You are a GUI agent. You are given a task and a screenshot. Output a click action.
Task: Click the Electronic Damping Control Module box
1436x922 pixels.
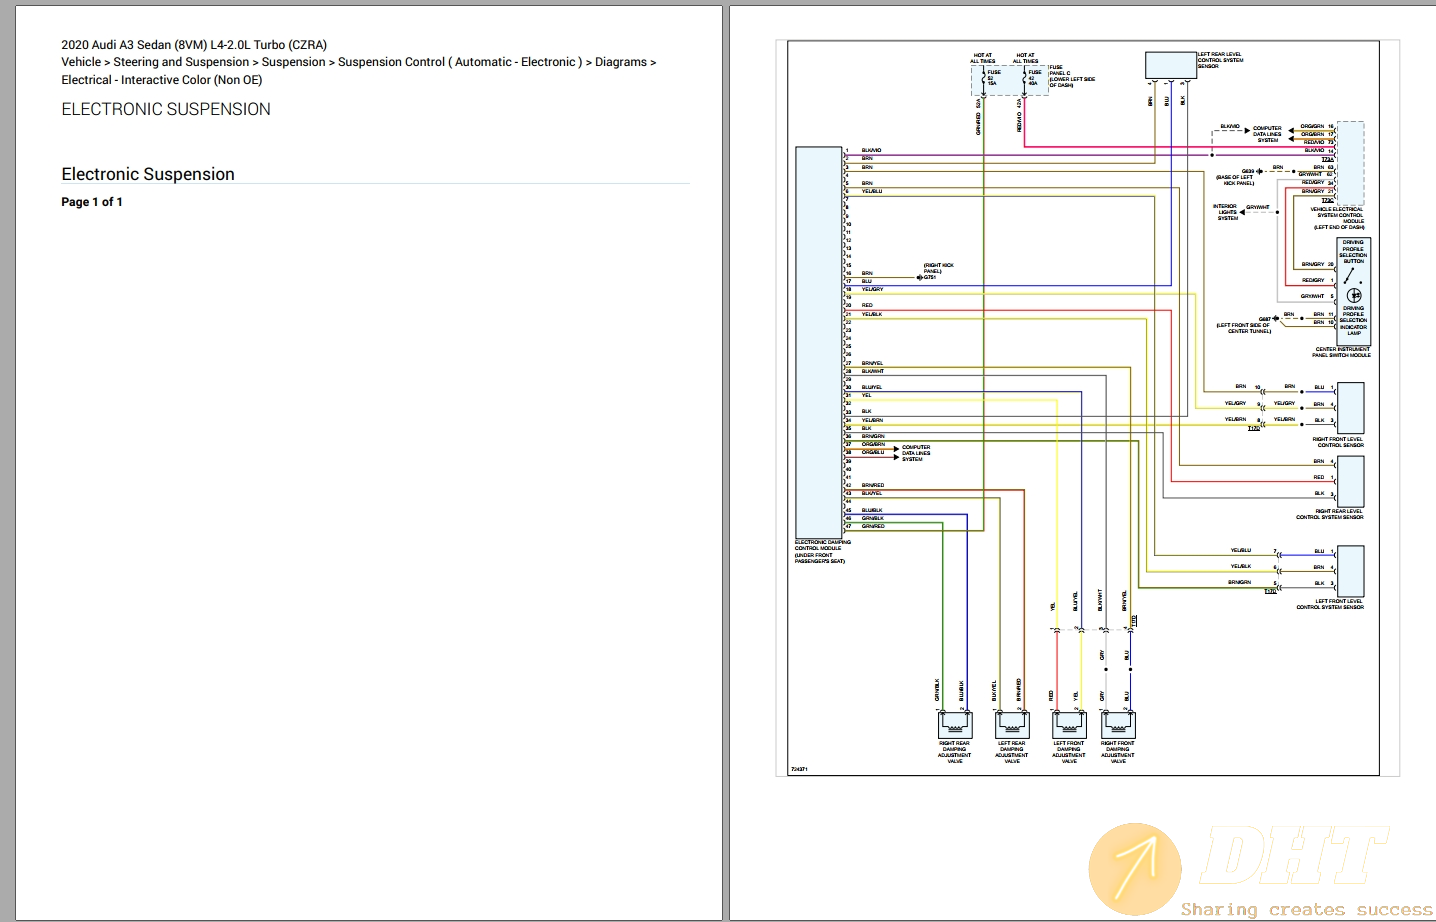(819, 342)
